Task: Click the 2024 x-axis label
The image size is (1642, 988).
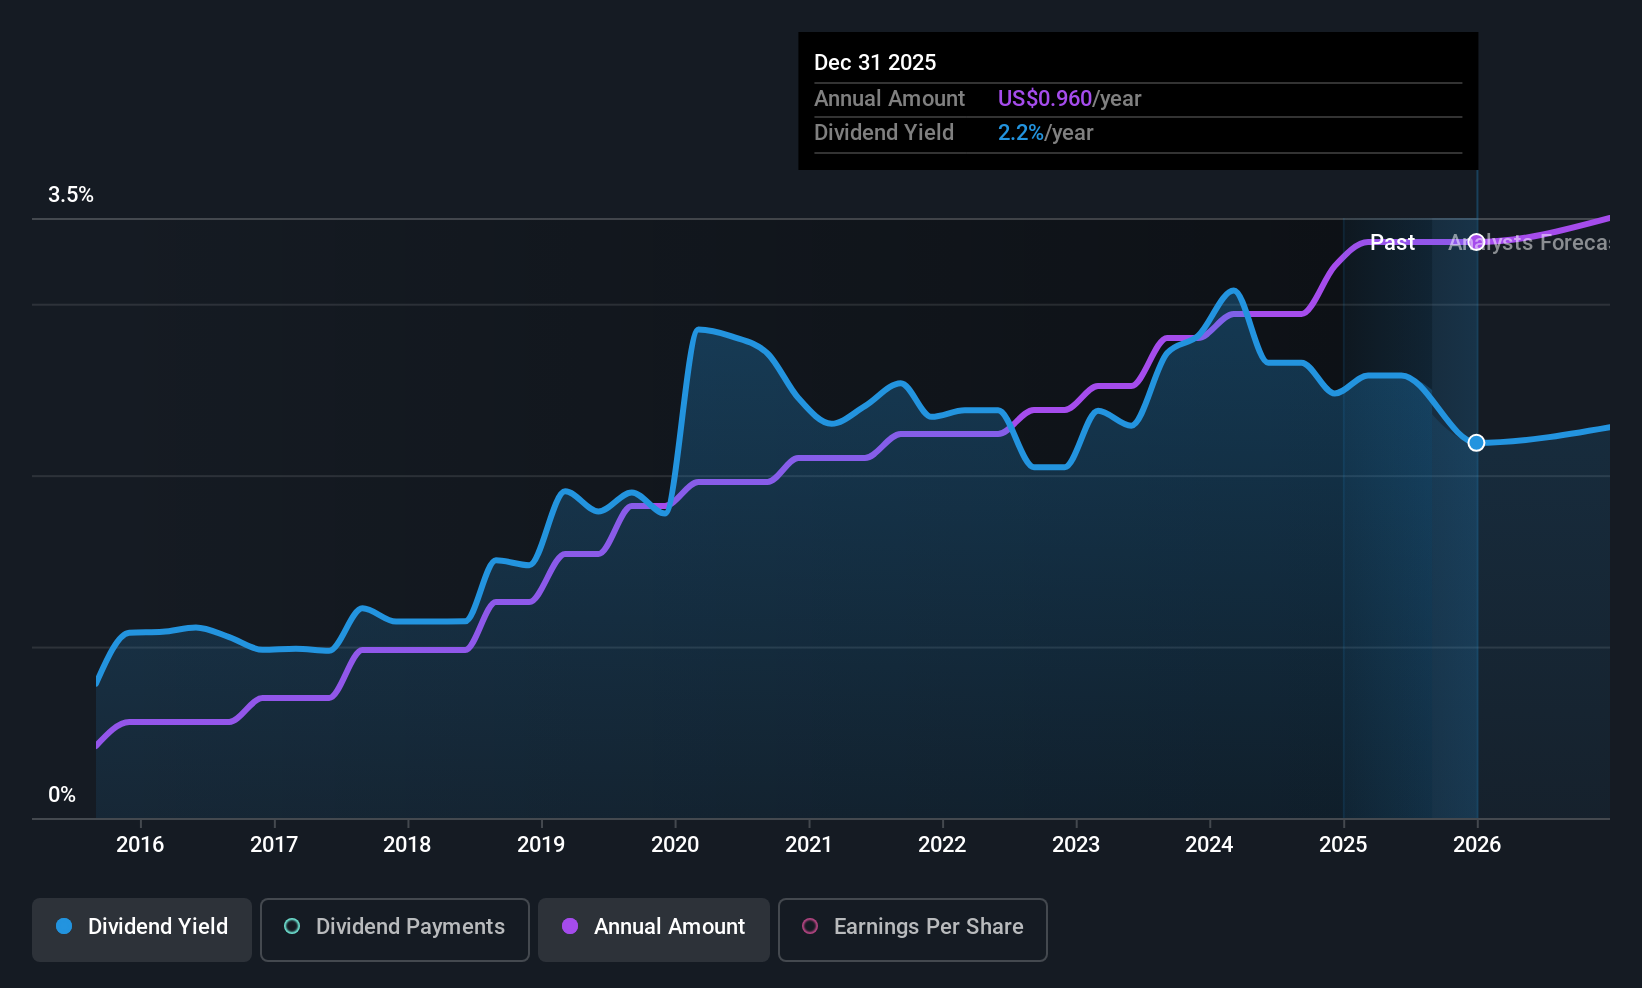Action: click(x=1209, y=845)
